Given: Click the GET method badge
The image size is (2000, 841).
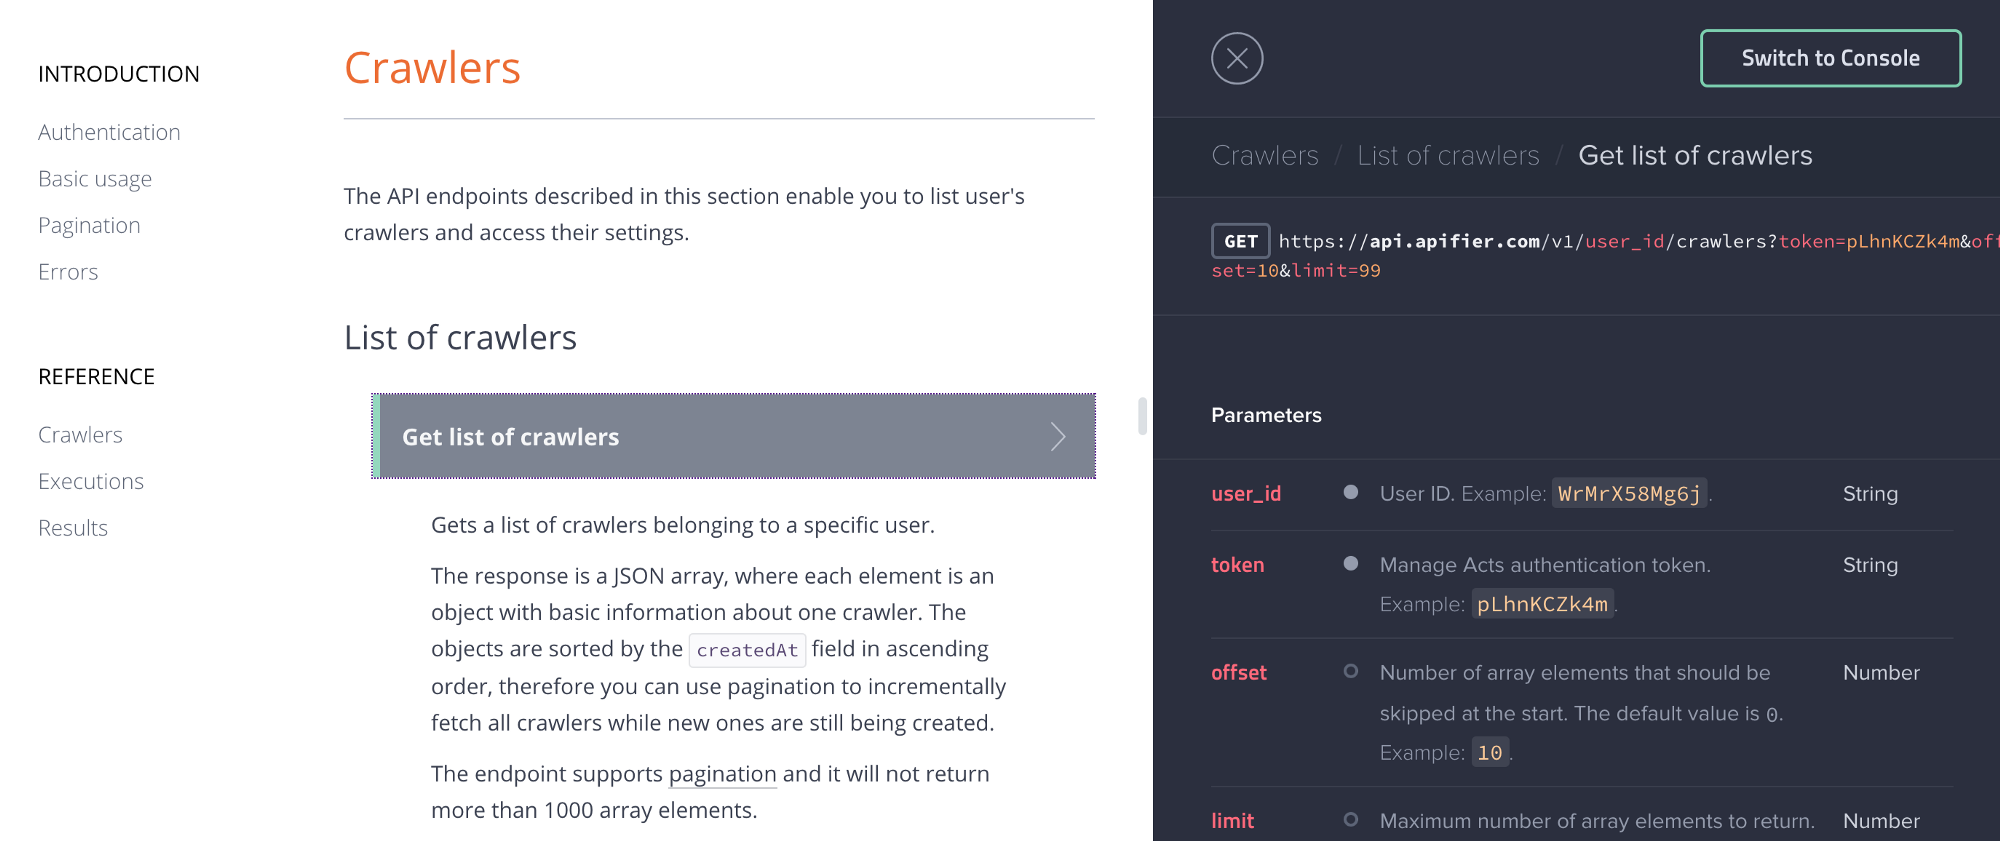Looking at the screenshot, I should pos(1239,241).
